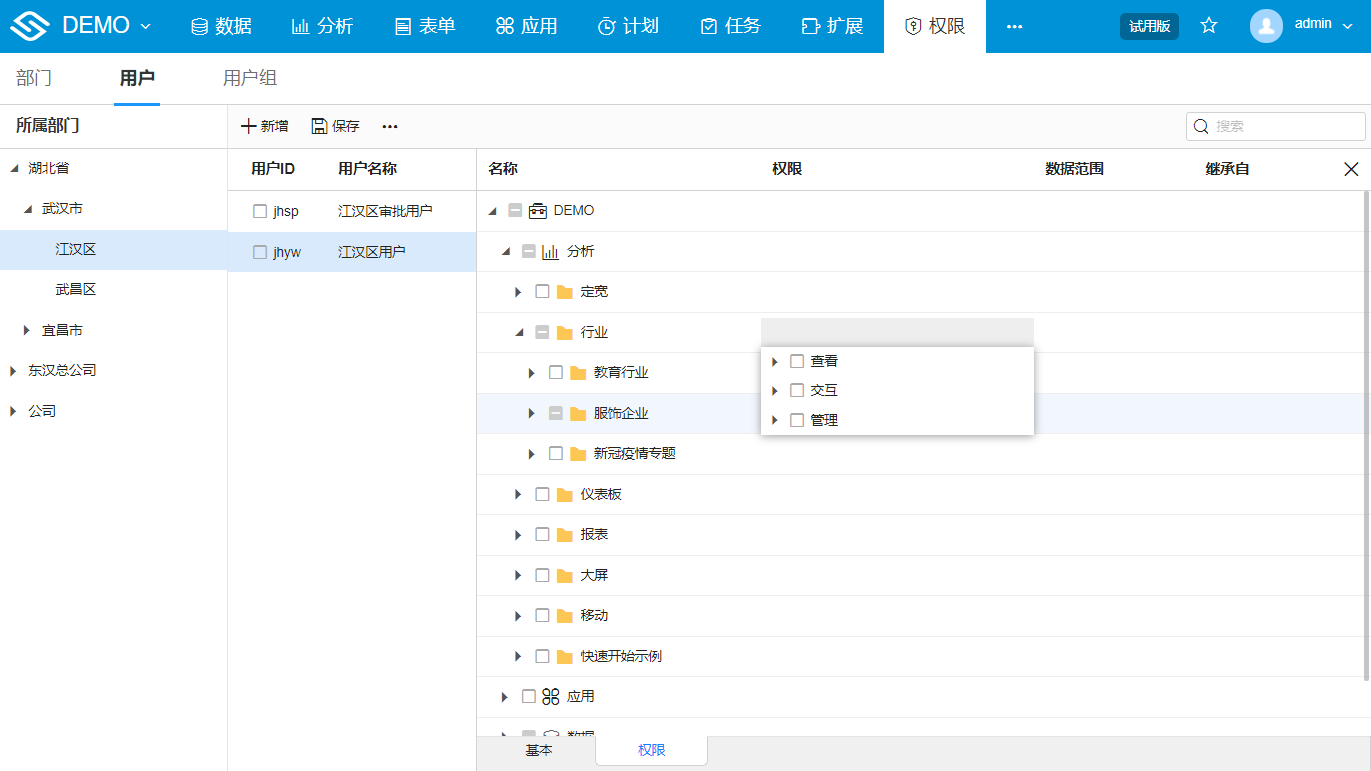Screen dimensions: 1371x771
Task: Select user 江汉区审批用户
Action: click(385, 211)
